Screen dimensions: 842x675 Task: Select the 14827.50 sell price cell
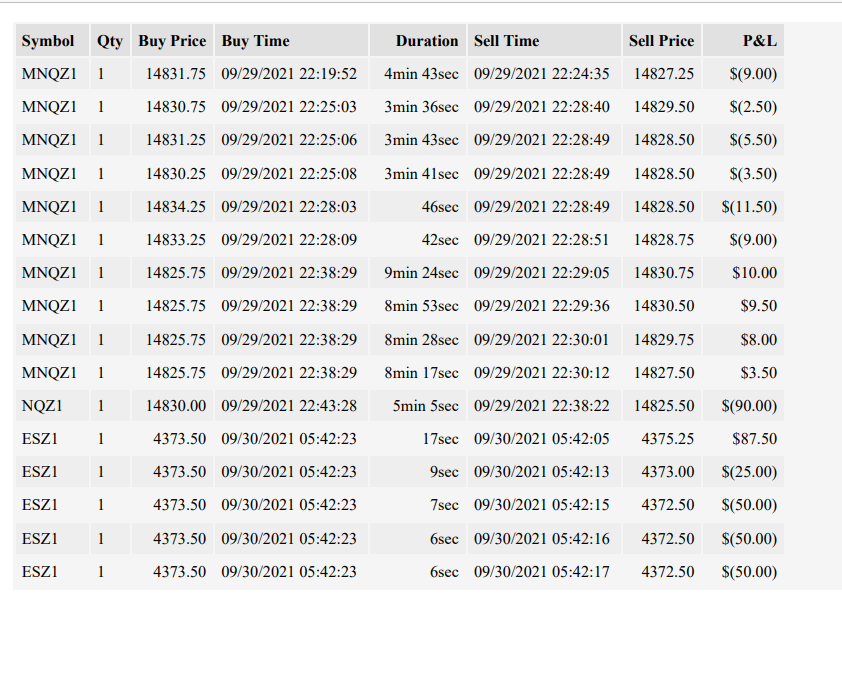tap(662, 373)
